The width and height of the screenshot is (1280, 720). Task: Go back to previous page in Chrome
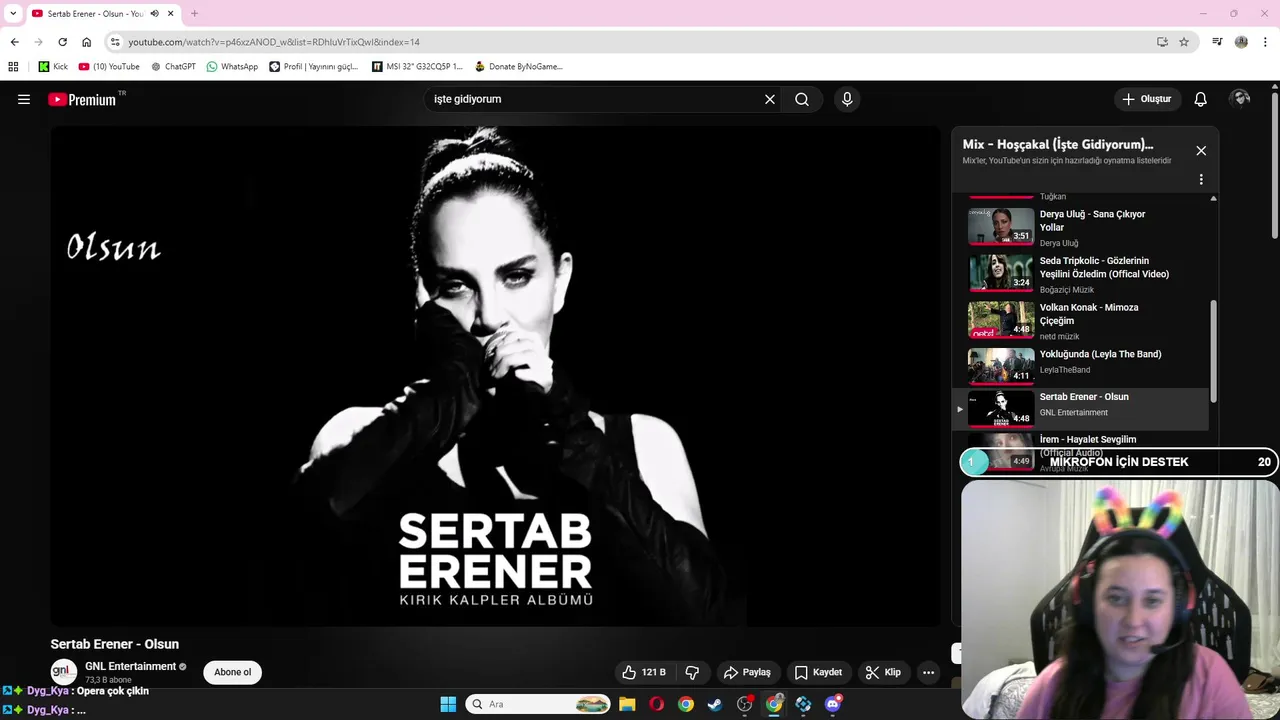(14, 42)
